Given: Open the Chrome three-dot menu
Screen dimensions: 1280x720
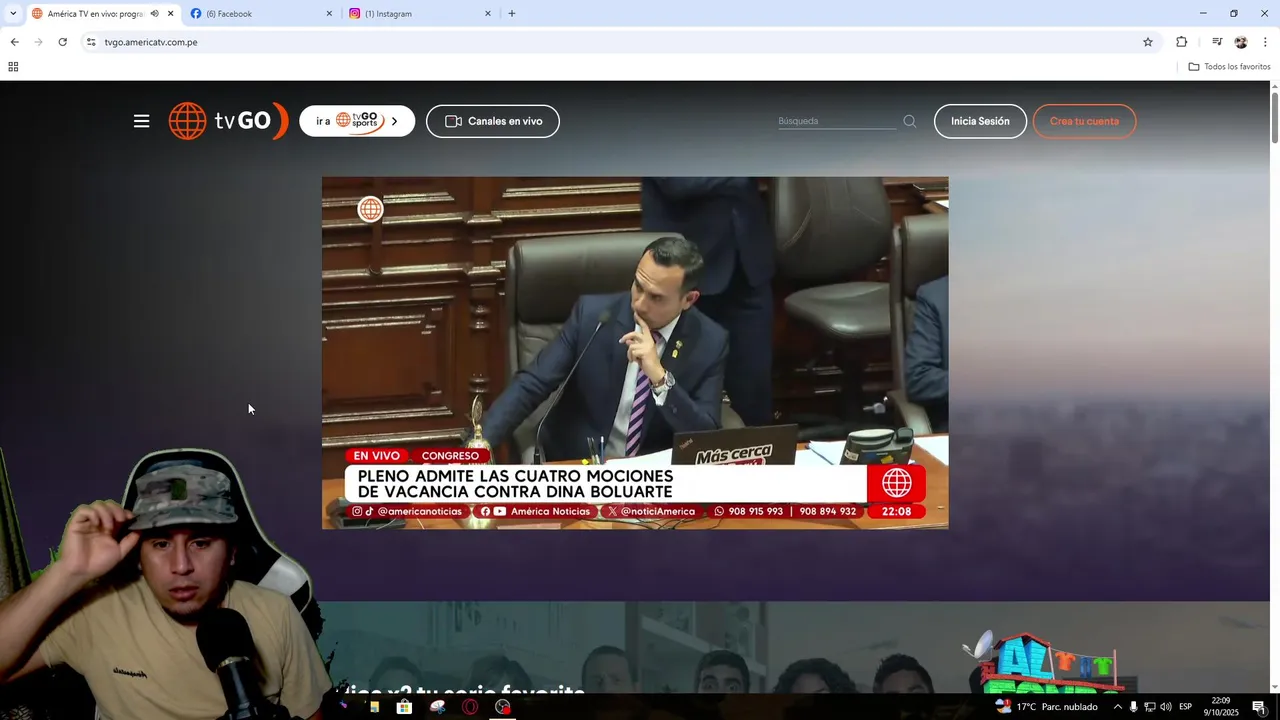Looking at the screenshot, I should click(x=1265, y=42).
